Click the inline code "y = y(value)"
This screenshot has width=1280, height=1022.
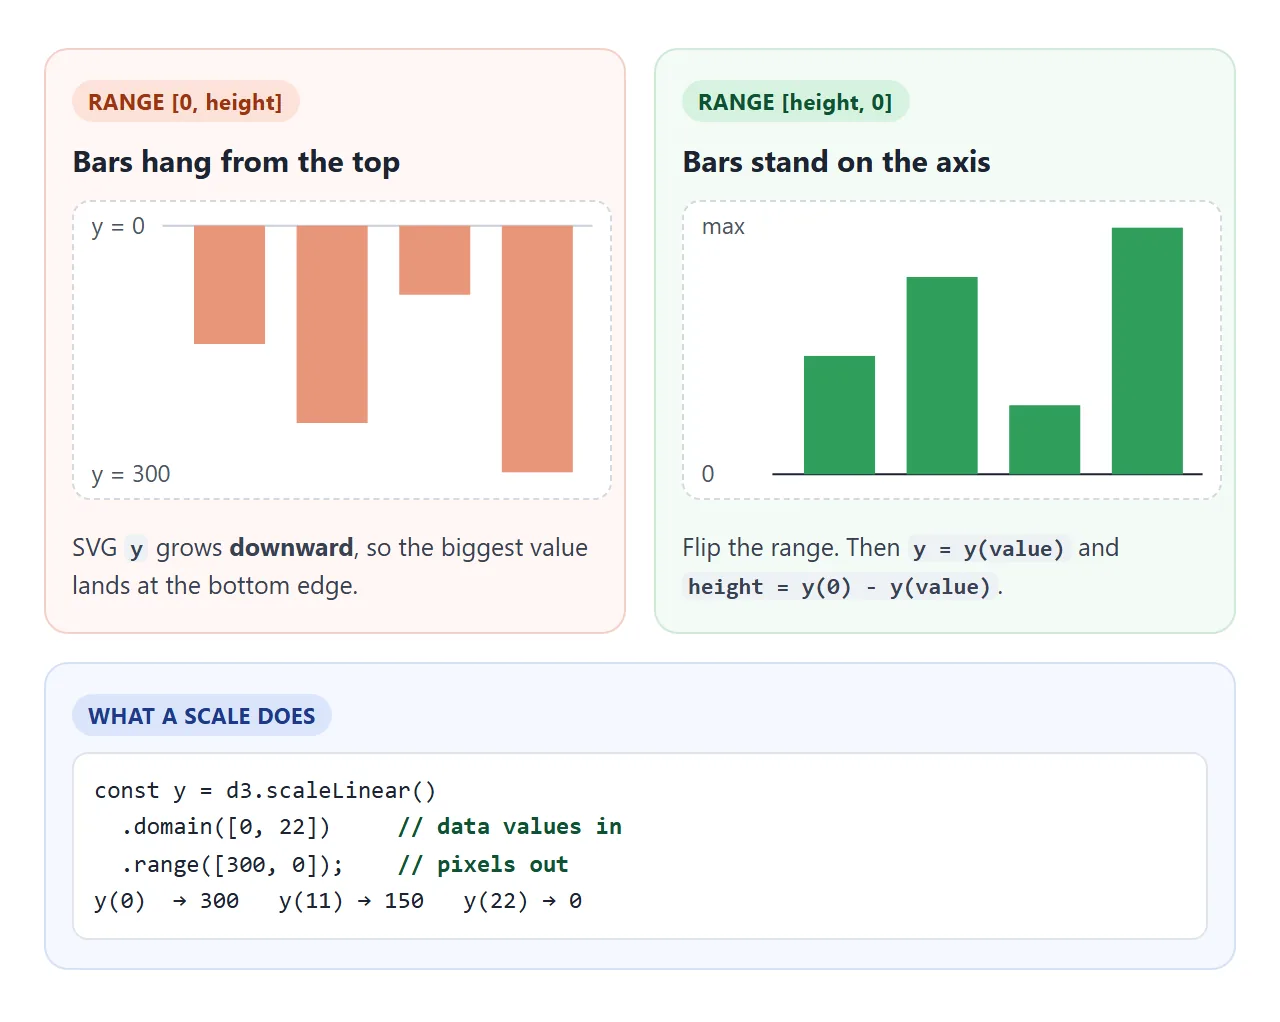[988, 549]
